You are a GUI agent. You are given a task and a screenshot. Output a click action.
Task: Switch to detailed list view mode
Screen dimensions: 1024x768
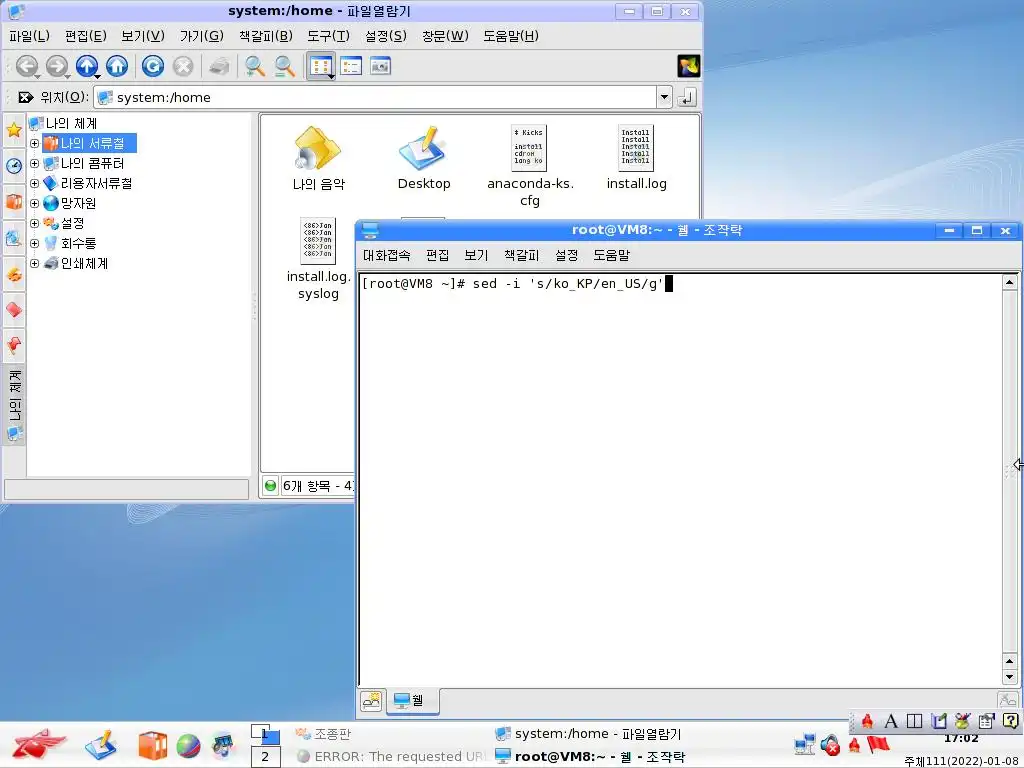point(351,66)
